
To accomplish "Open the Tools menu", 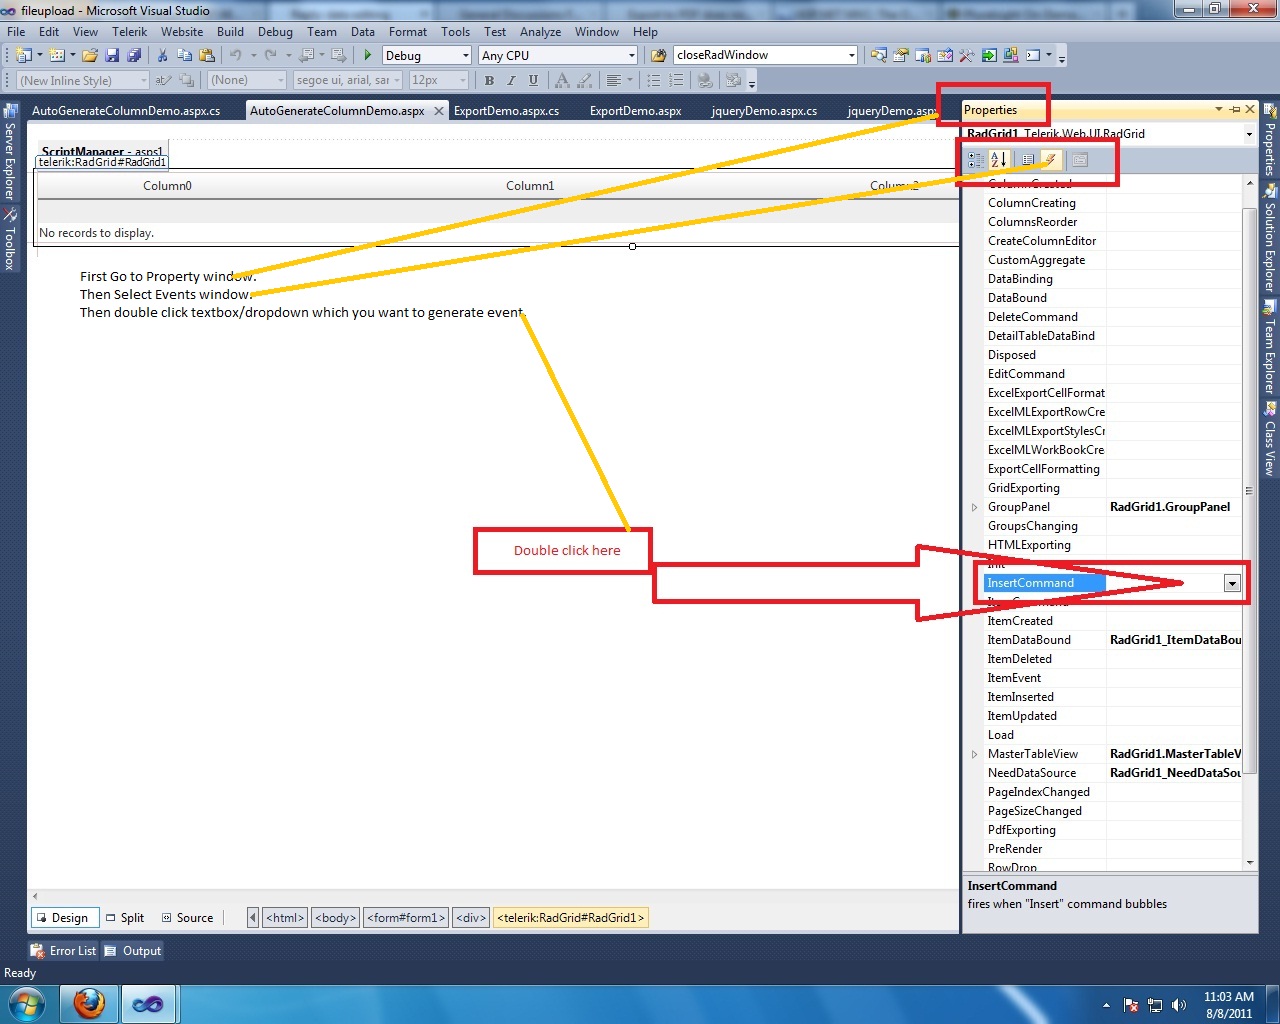I will pyautogui.click(x=455, y=32).
